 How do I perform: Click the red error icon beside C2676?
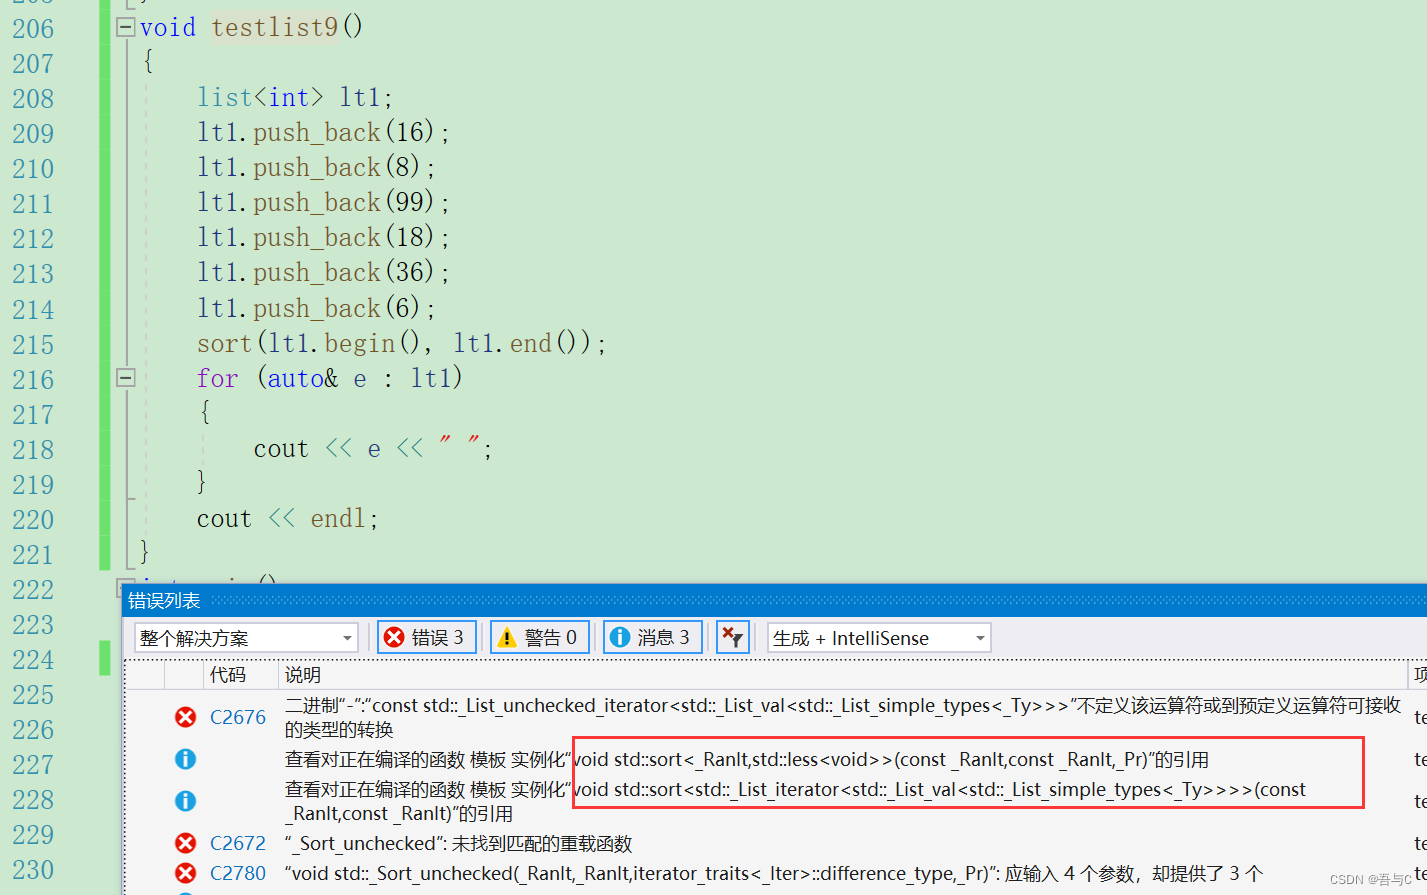pyautogui.click(x=185, y=717)
